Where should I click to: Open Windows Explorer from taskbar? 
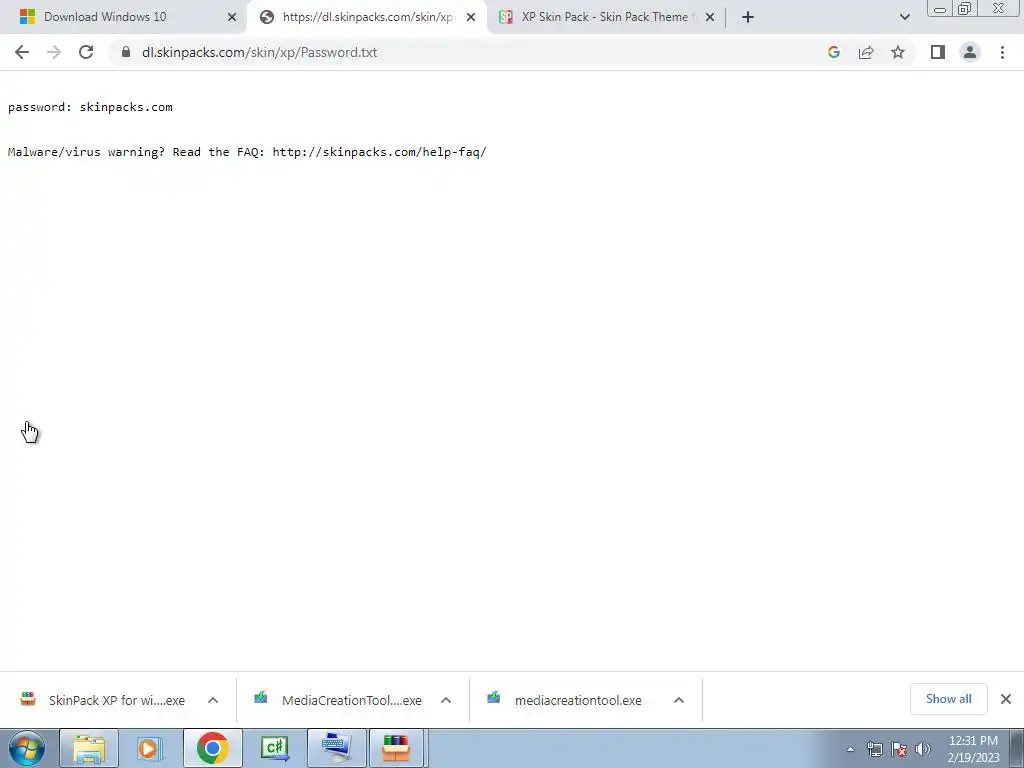[89, 748]
